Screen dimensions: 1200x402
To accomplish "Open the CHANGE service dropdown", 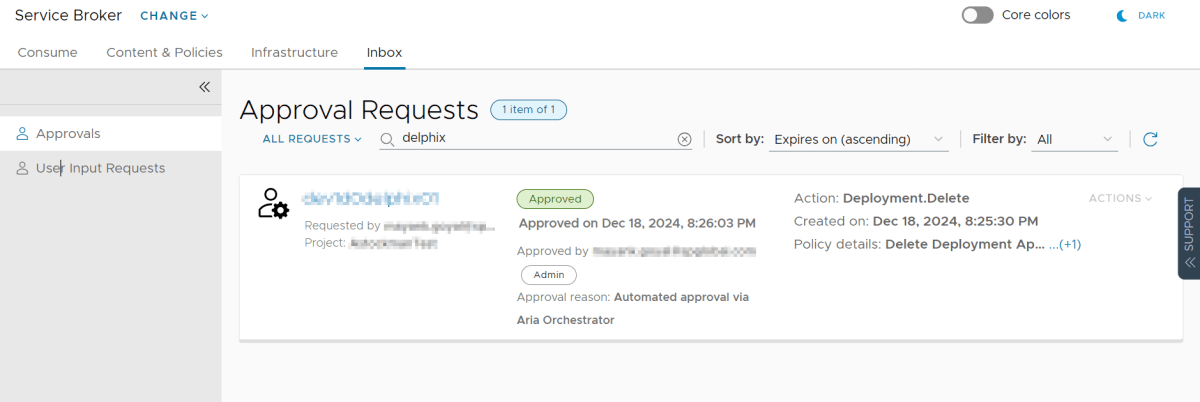I will (x=174, y=16).
